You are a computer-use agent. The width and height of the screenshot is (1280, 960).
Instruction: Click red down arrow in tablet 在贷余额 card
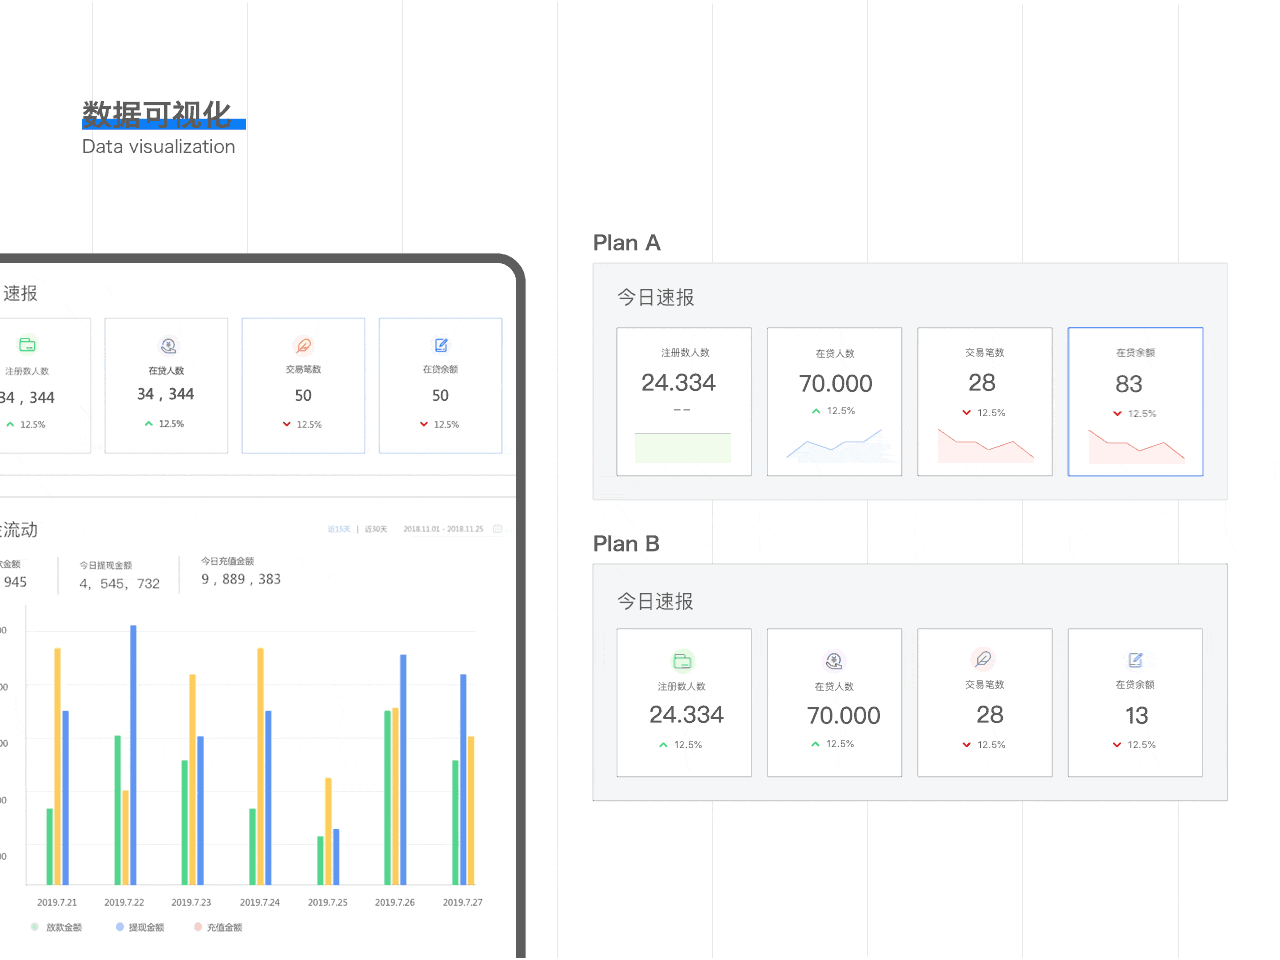coord(423,424)
